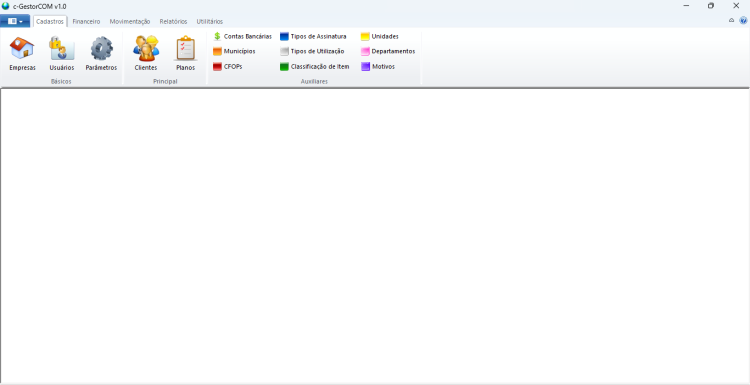This screenshot has height=385, width=750.
Task: Click the Motivos label
Action: click(x=383, y=67)
